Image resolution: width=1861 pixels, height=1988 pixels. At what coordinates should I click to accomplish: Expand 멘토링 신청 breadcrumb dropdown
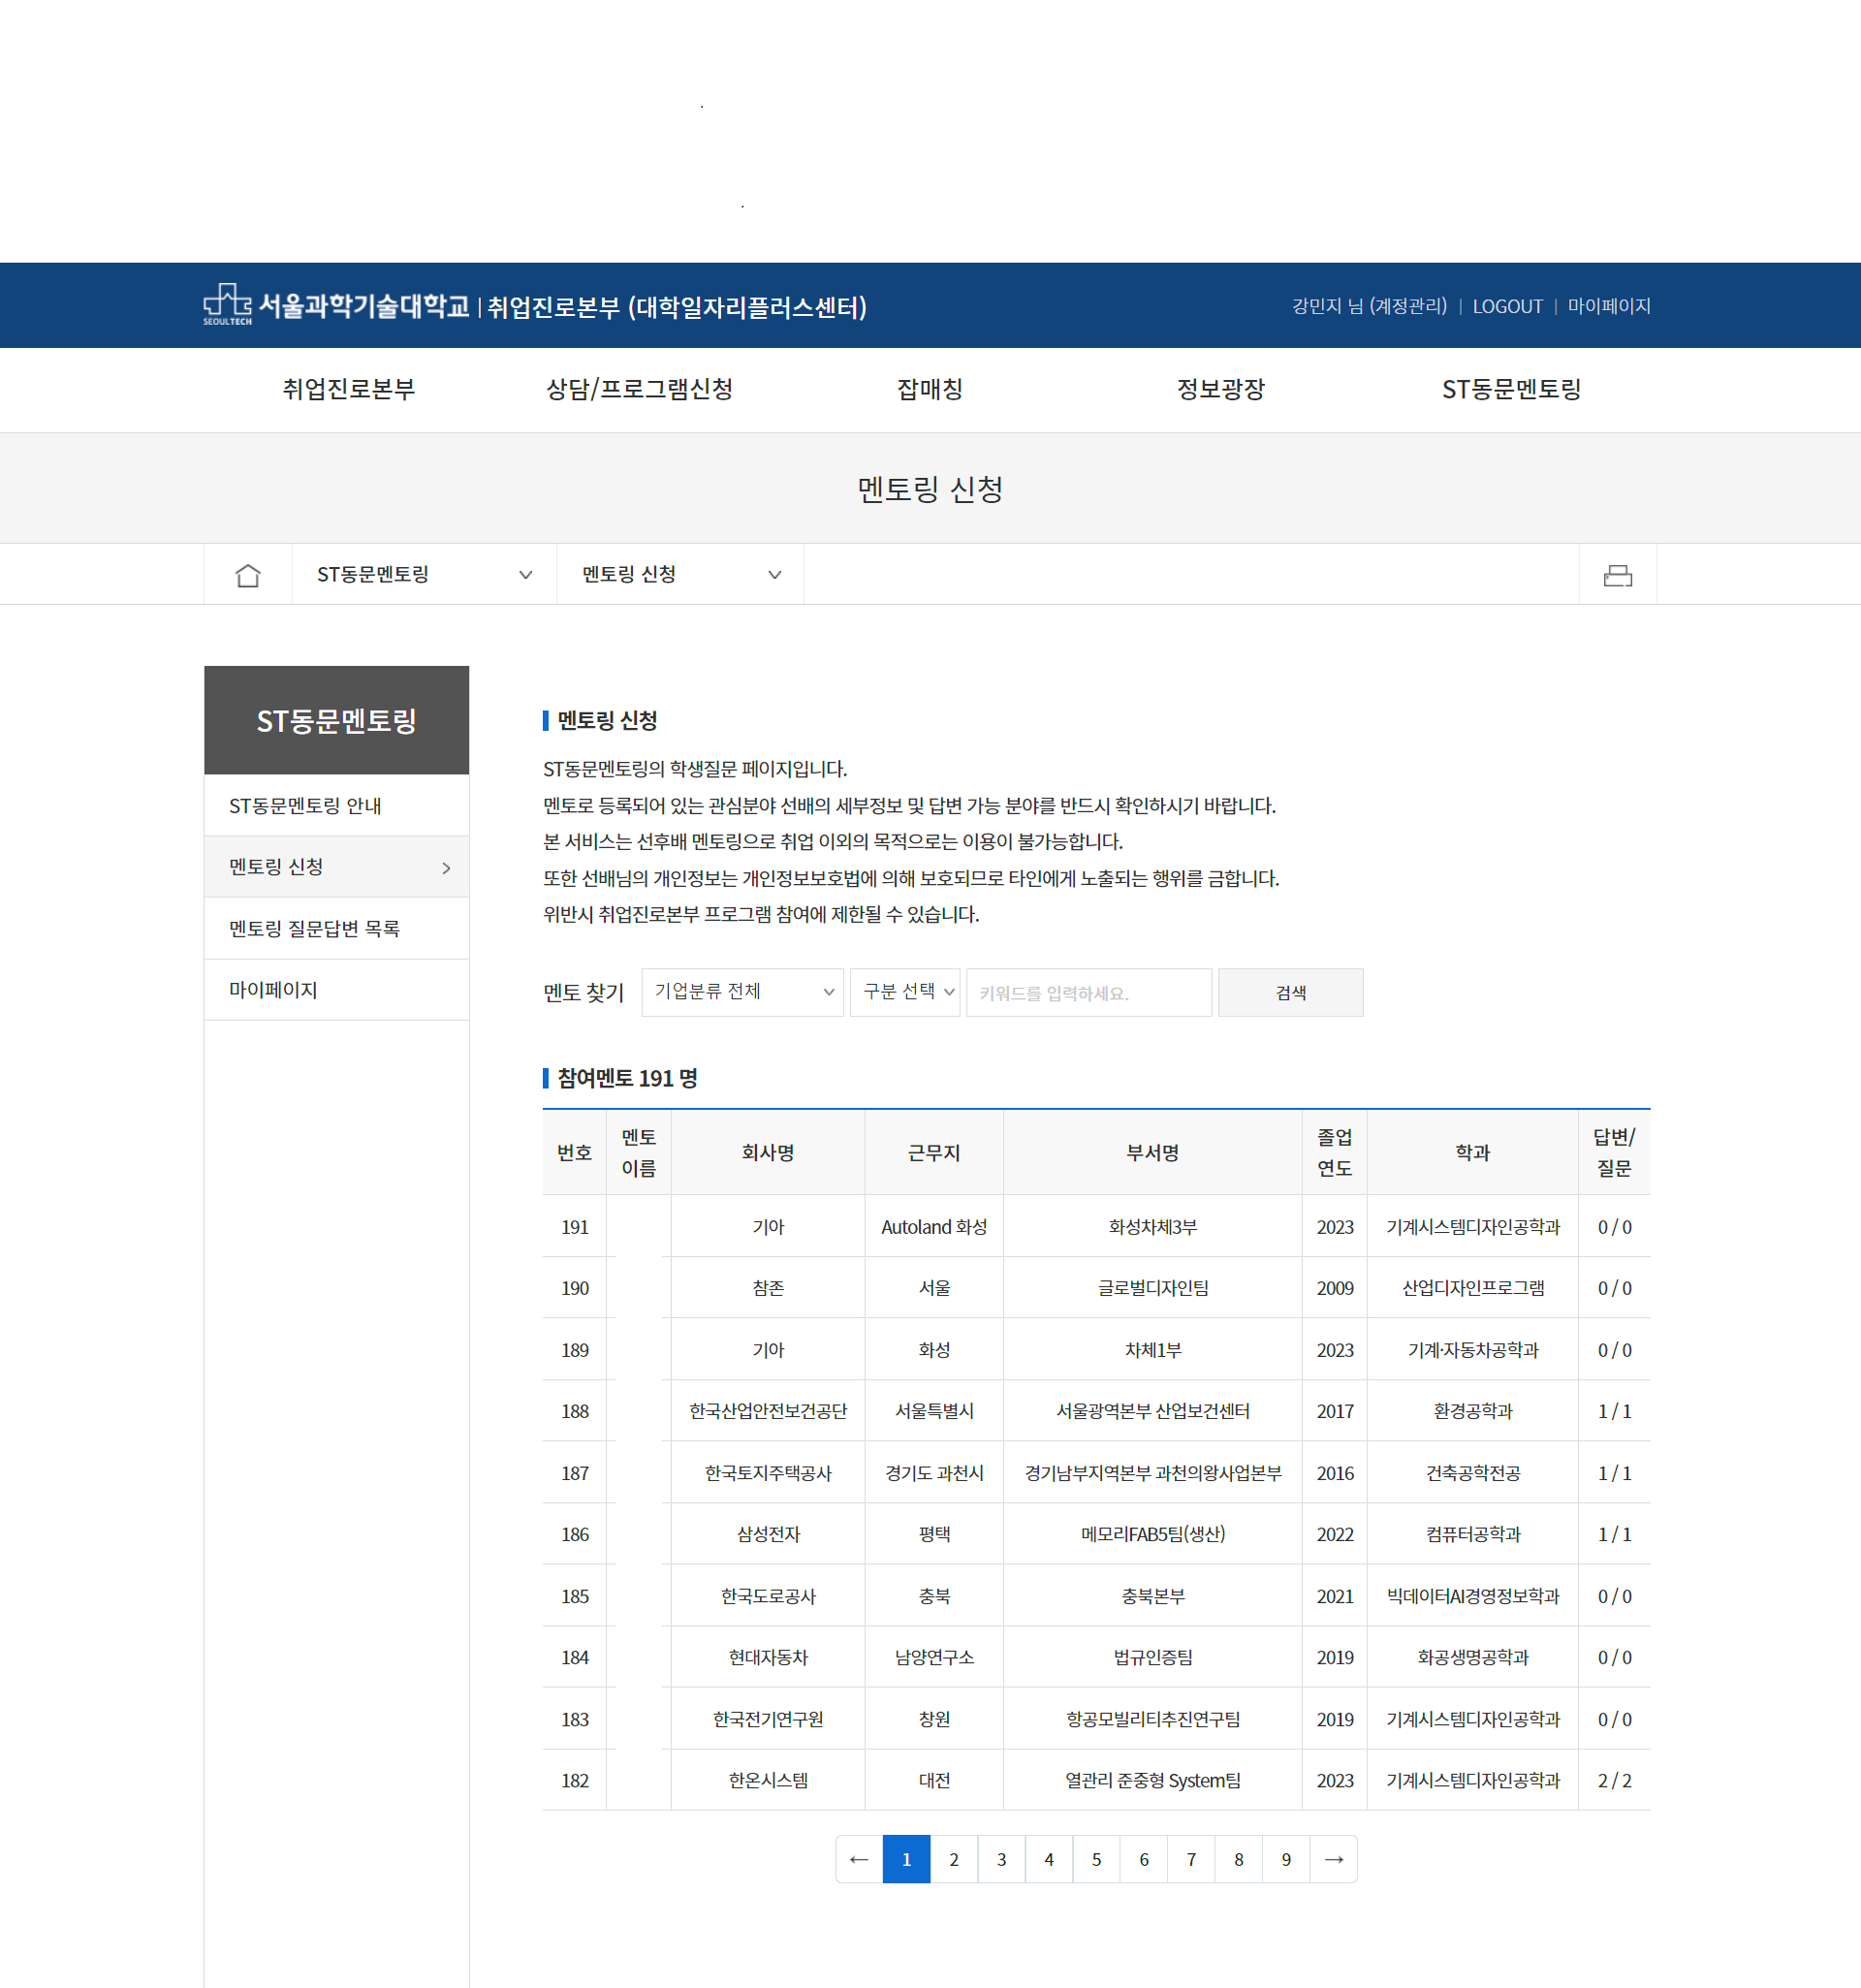coord(680,575)
